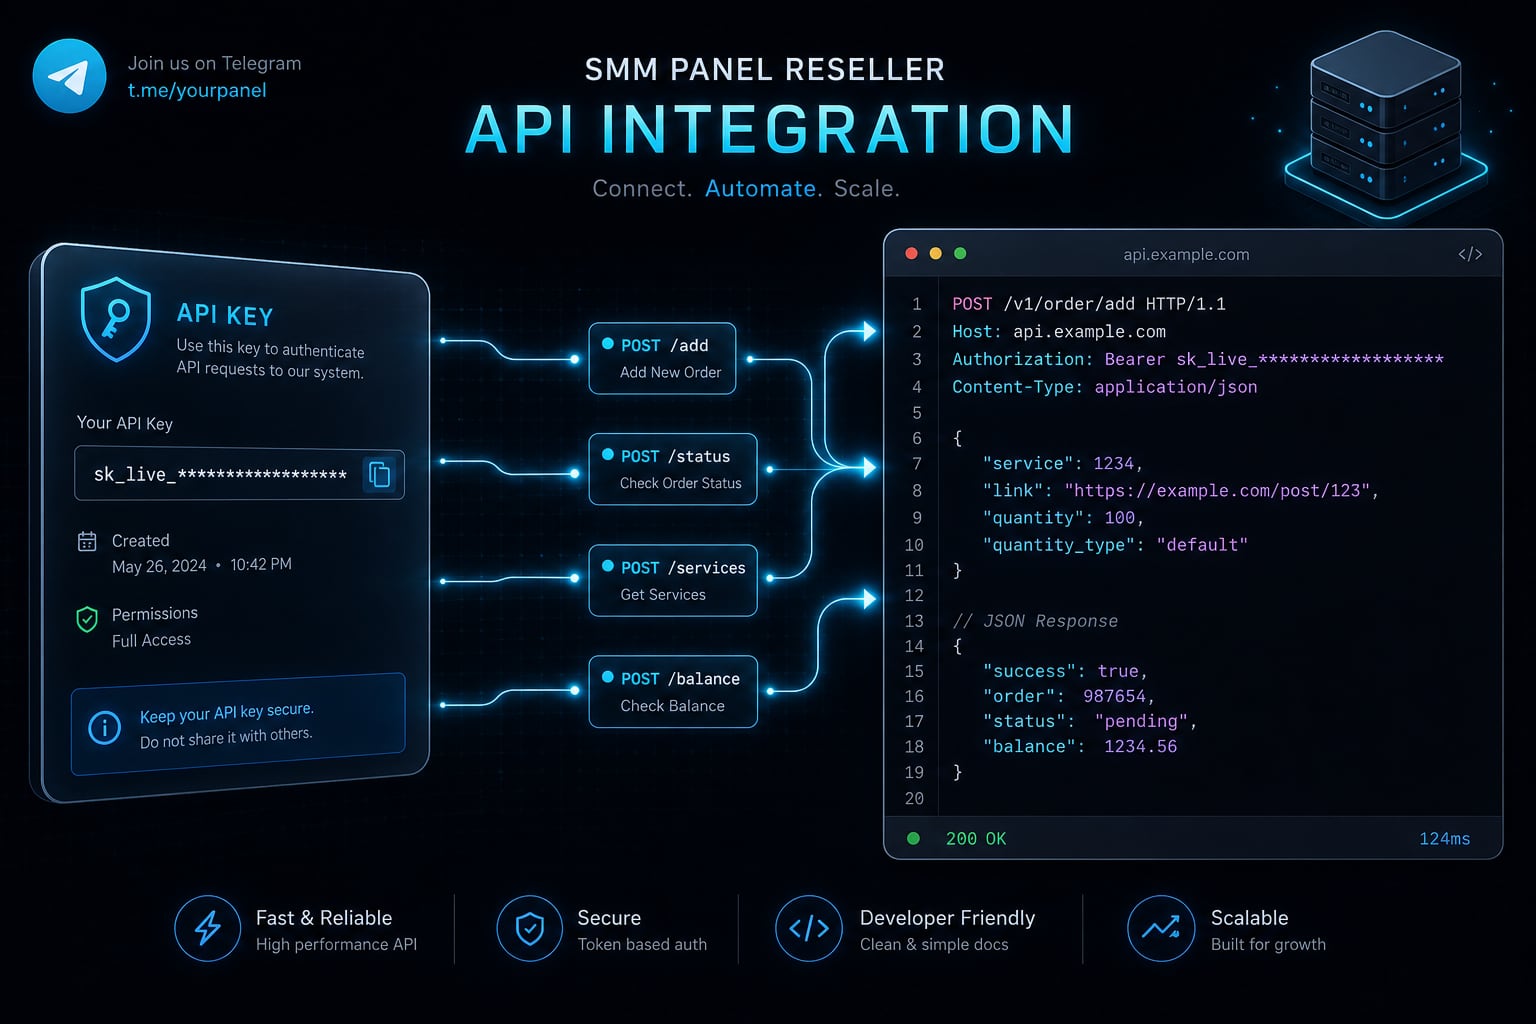Image resolution: width=1536 pixels, height=1024 pixels.
Task: Click the API key field showing sk_live_
Action: tap(239, 474)
